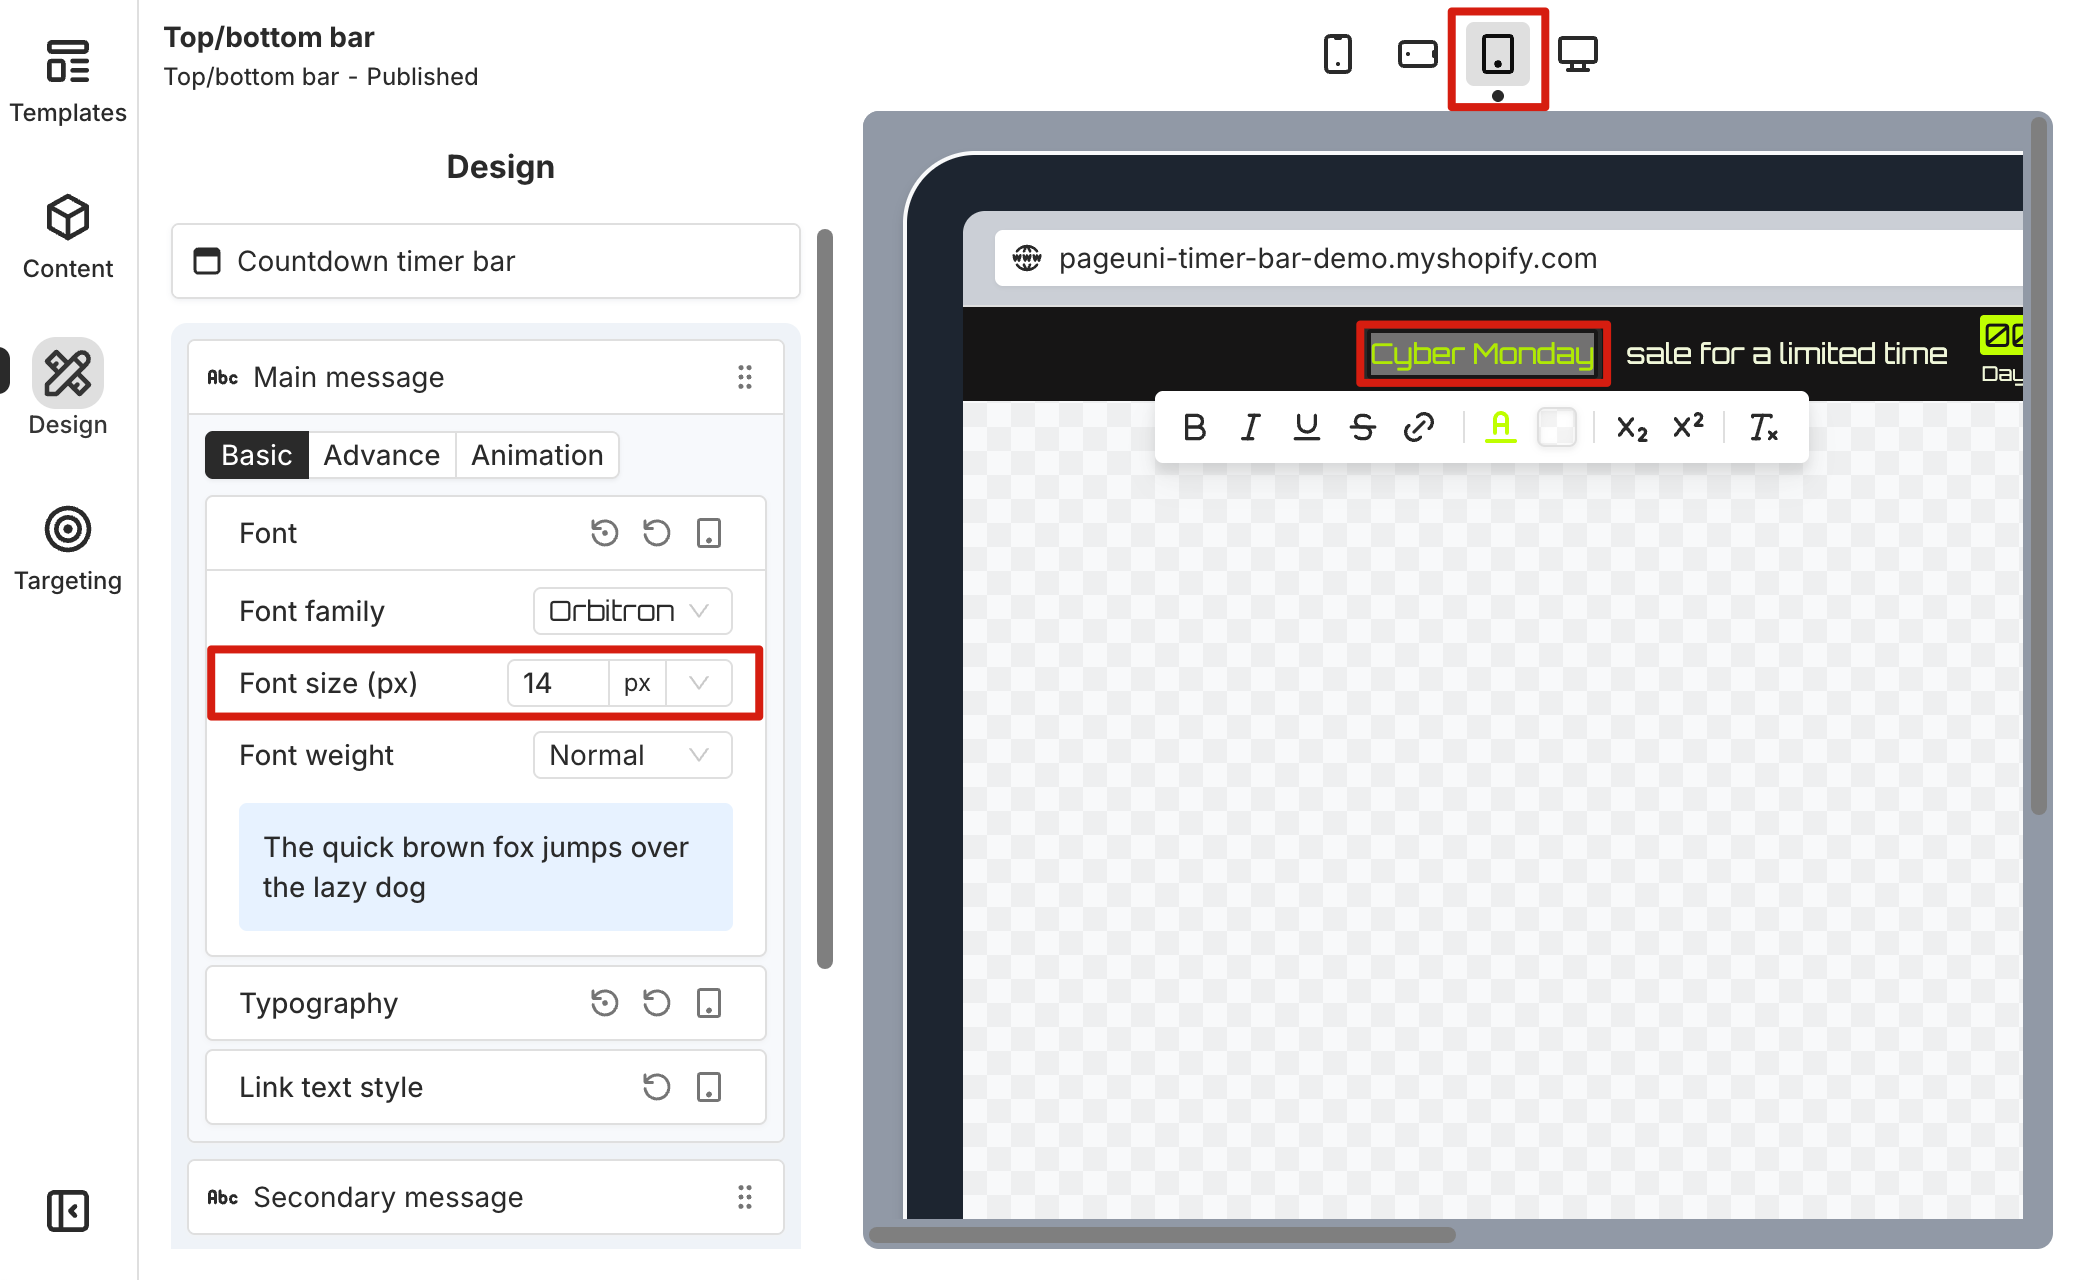
Task: Expand the Secondary message section
Action: click(486, 1197)
